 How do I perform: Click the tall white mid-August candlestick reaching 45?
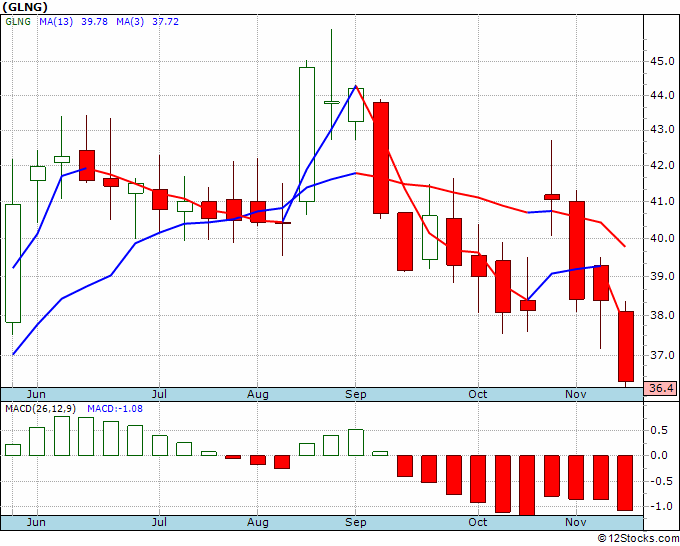coord(307,134)
